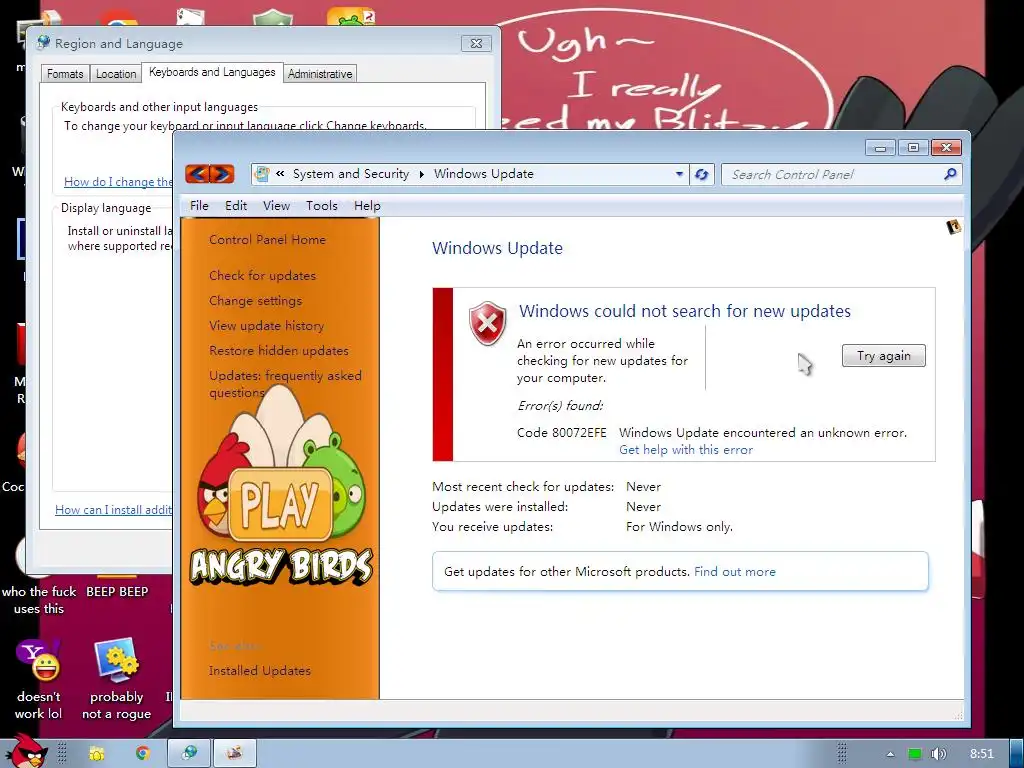1024x768 pixels.
Task: Open Updates: frequently asked questions
Action: coord(285,384)
